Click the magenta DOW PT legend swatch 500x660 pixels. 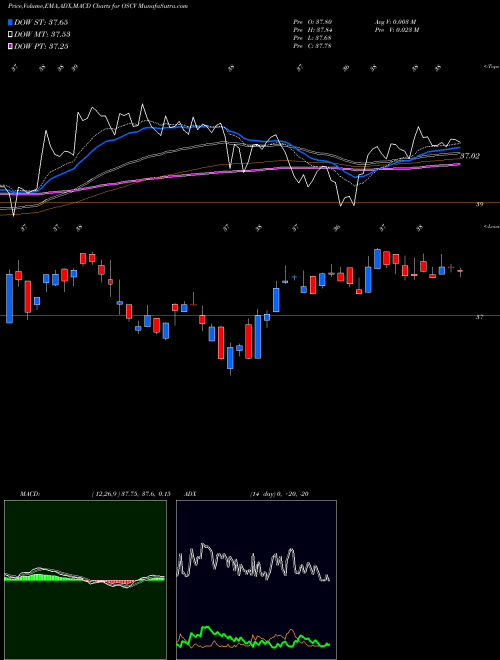[x=10, y=46]
